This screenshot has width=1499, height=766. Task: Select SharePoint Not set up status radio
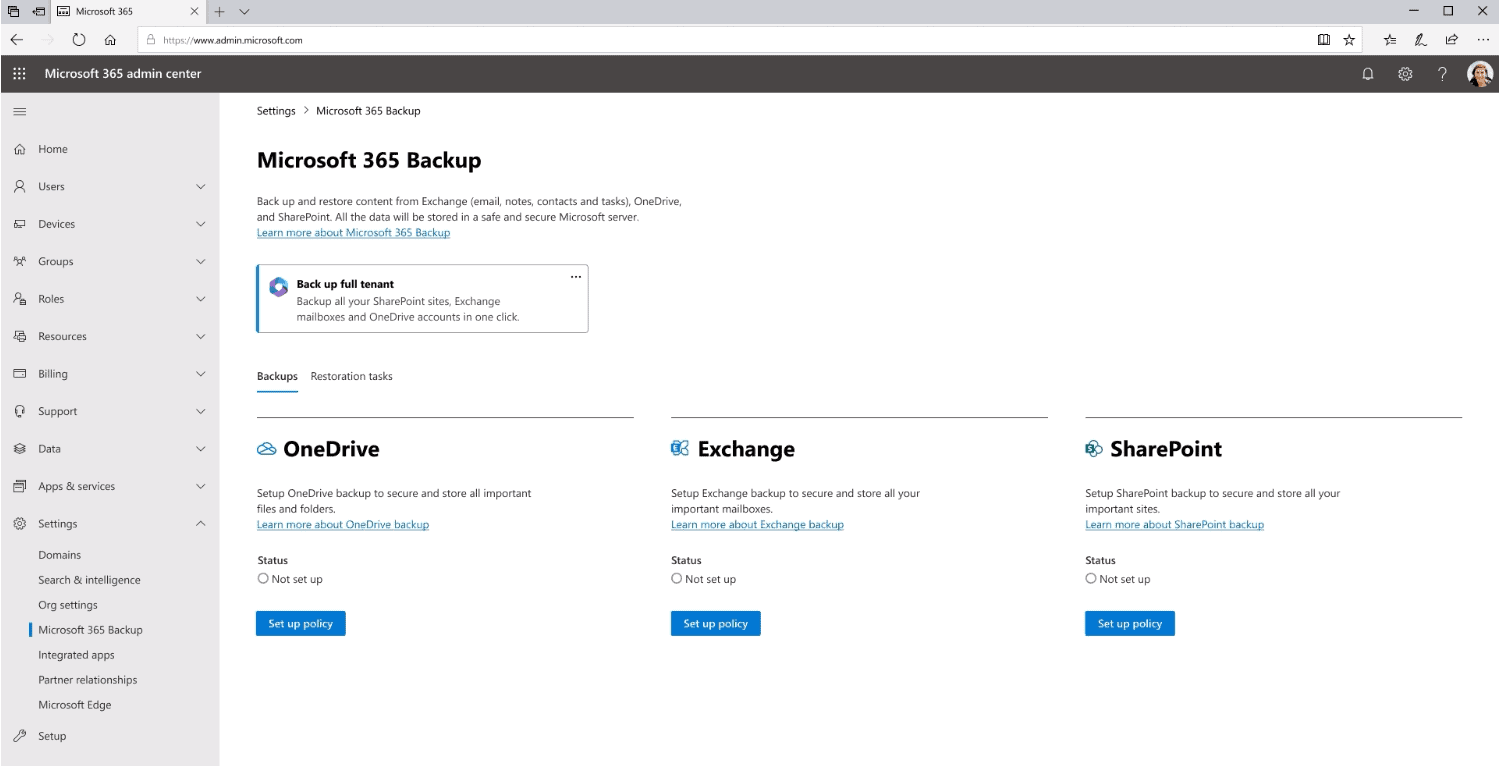[1091, 578]
